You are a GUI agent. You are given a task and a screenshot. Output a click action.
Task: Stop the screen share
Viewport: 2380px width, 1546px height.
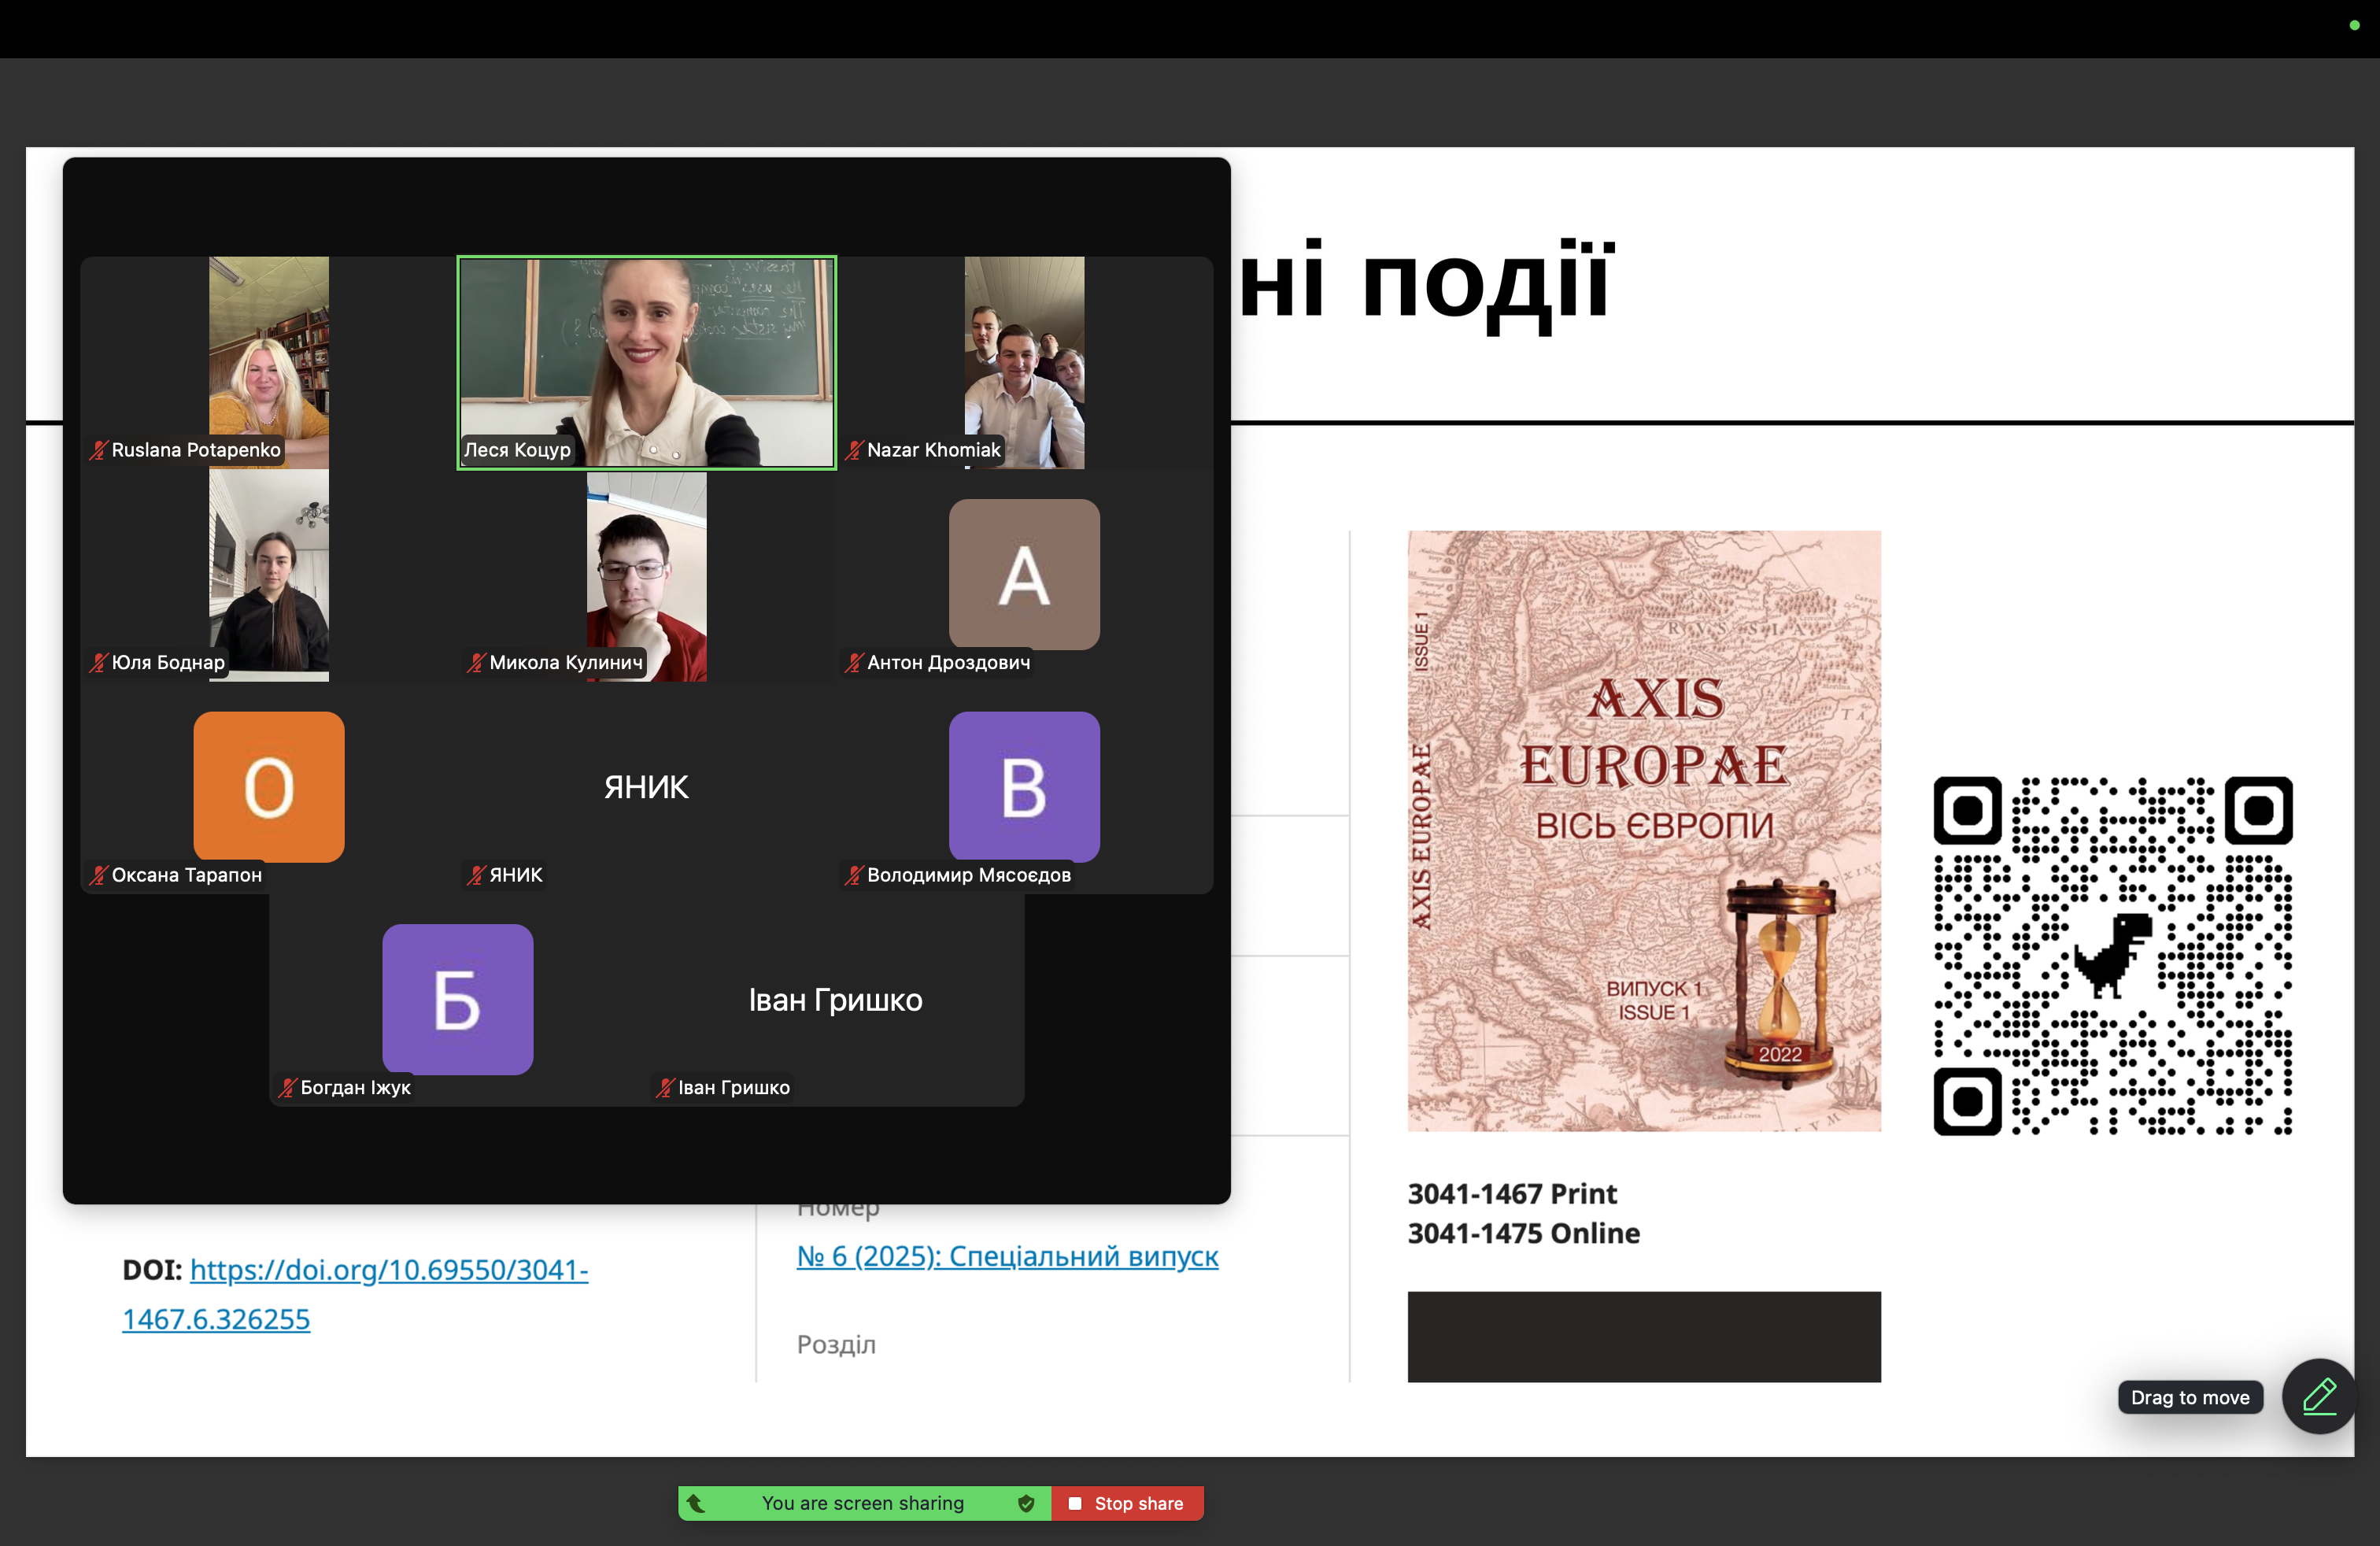click(1127, 1503)
